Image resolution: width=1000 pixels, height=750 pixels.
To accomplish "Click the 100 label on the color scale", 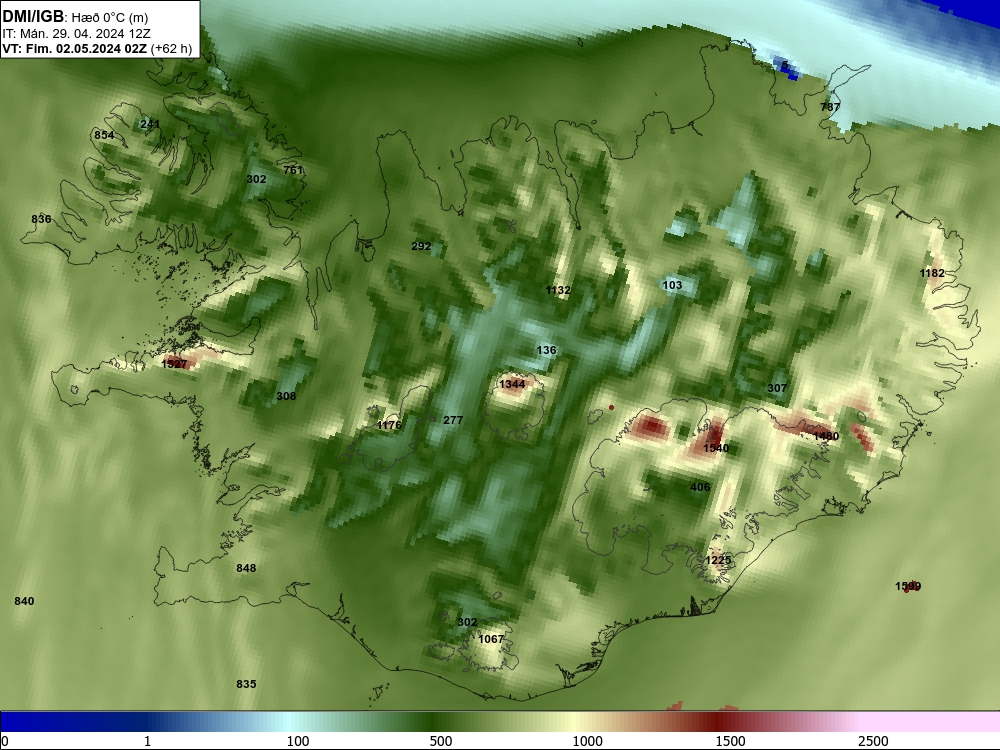I will click(298, 741).
